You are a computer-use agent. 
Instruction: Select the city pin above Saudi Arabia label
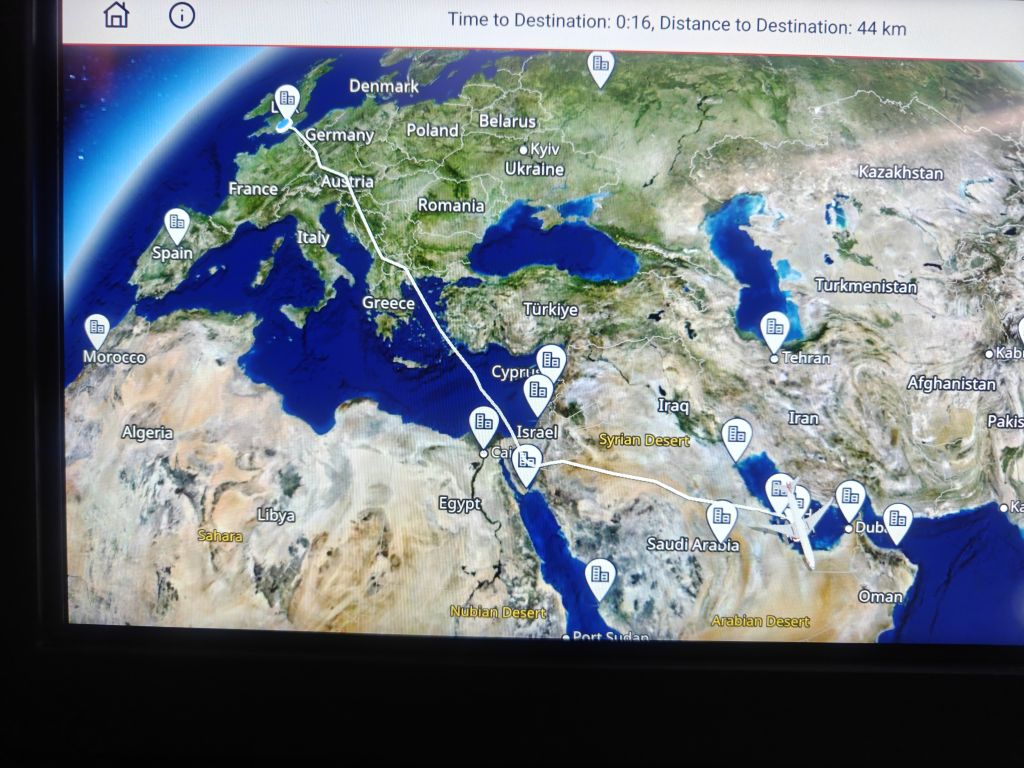pos(721,518)
